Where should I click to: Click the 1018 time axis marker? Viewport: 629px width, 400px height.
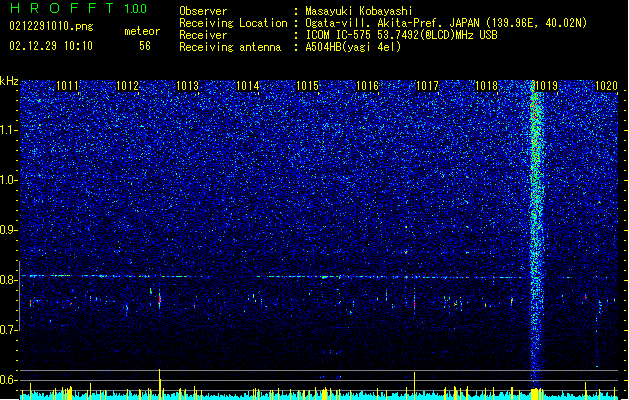pyautogui.click(x=486, y=86)
